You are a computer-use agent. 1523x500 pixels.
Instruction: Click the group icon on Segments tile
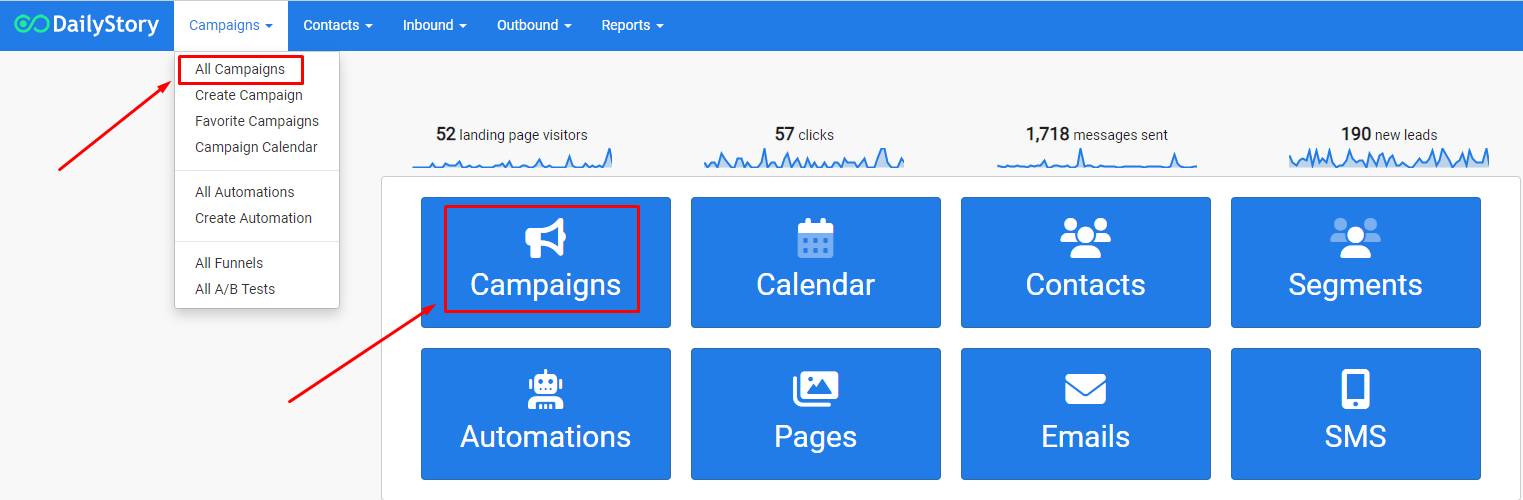[x=1356, y=238]
